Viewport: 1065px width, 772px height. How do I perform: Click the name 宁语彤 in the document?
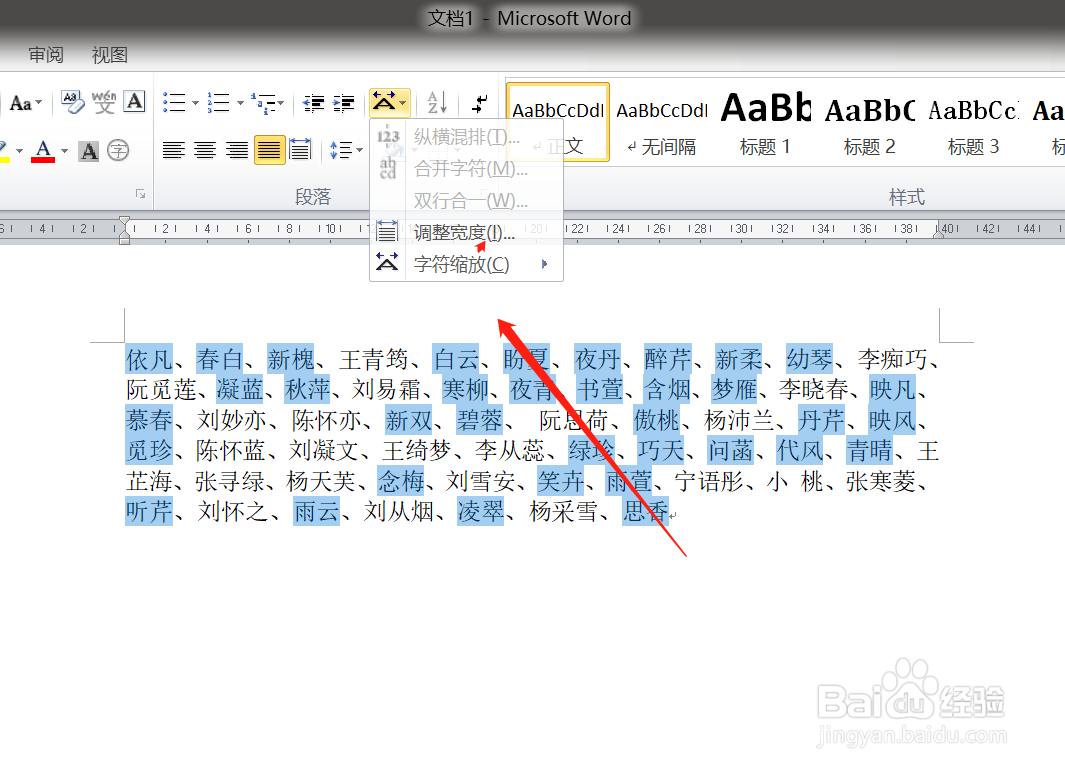point(709,481)
